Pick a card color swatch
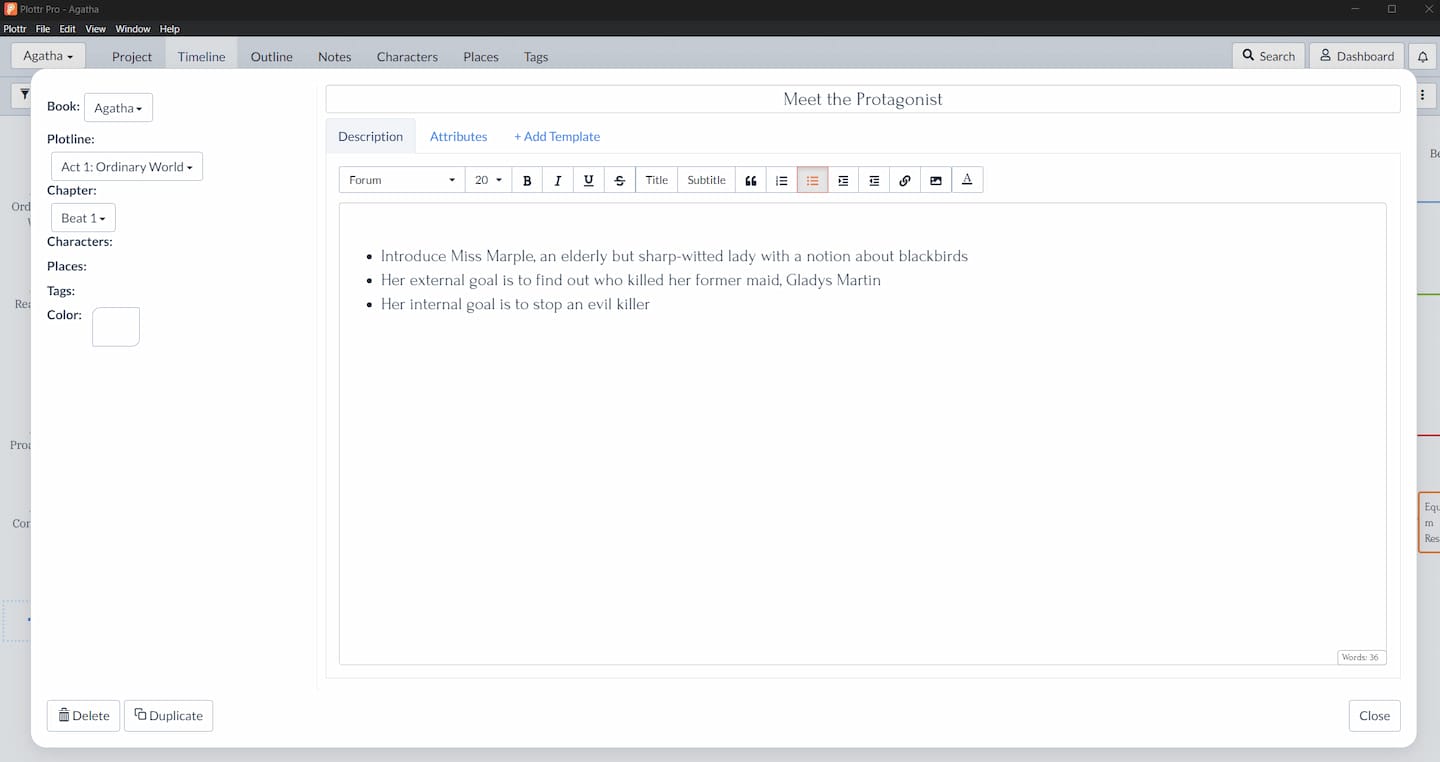This screenshot has width=1440, height=762. 115,326
